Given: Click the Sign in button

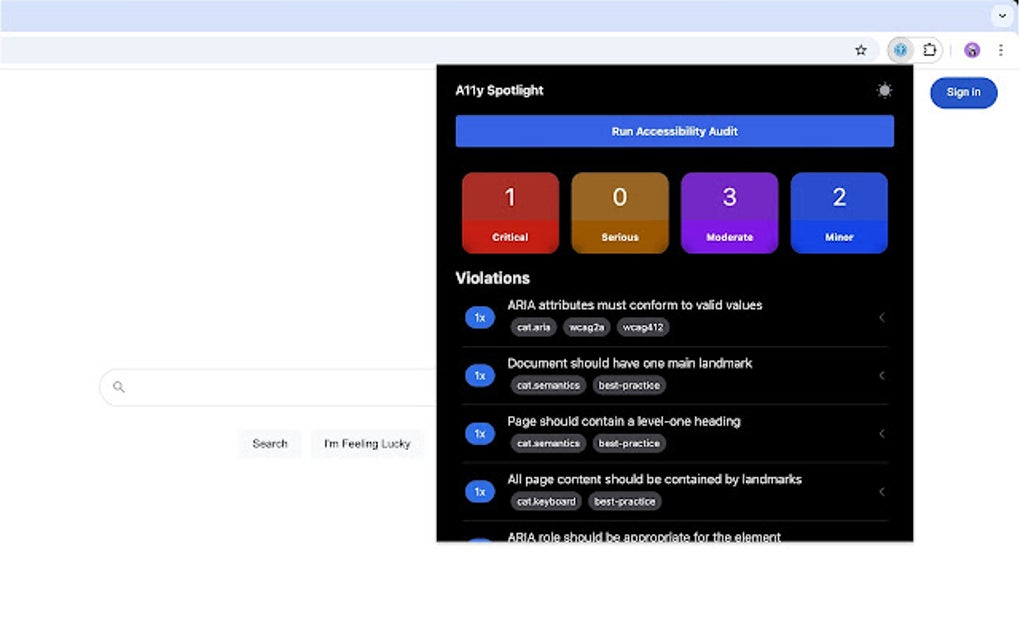Looking at the screenshot, I should click(x=963, y=92).
